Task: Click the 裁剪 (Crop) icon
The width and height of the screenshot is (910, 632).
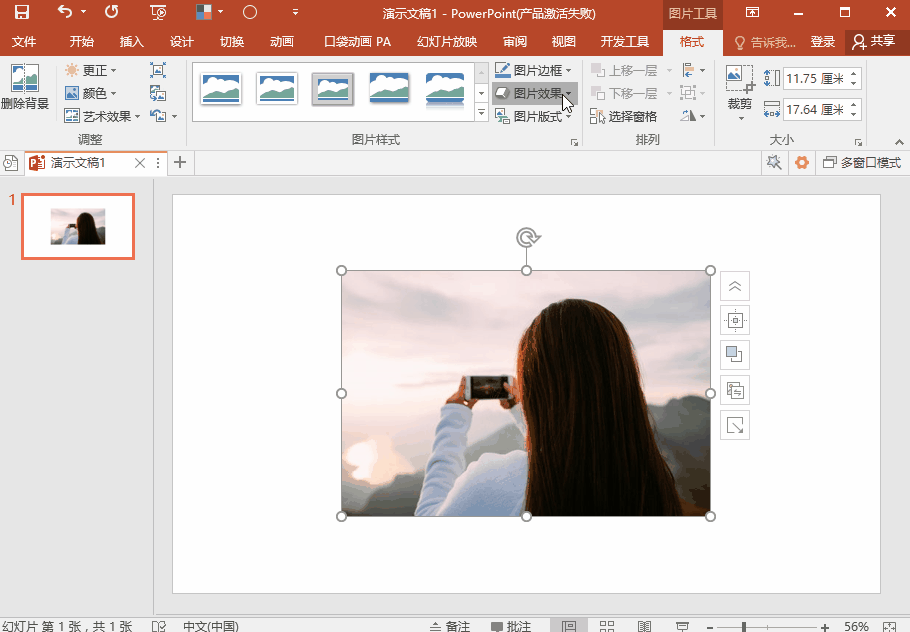Action: point(739,79)
